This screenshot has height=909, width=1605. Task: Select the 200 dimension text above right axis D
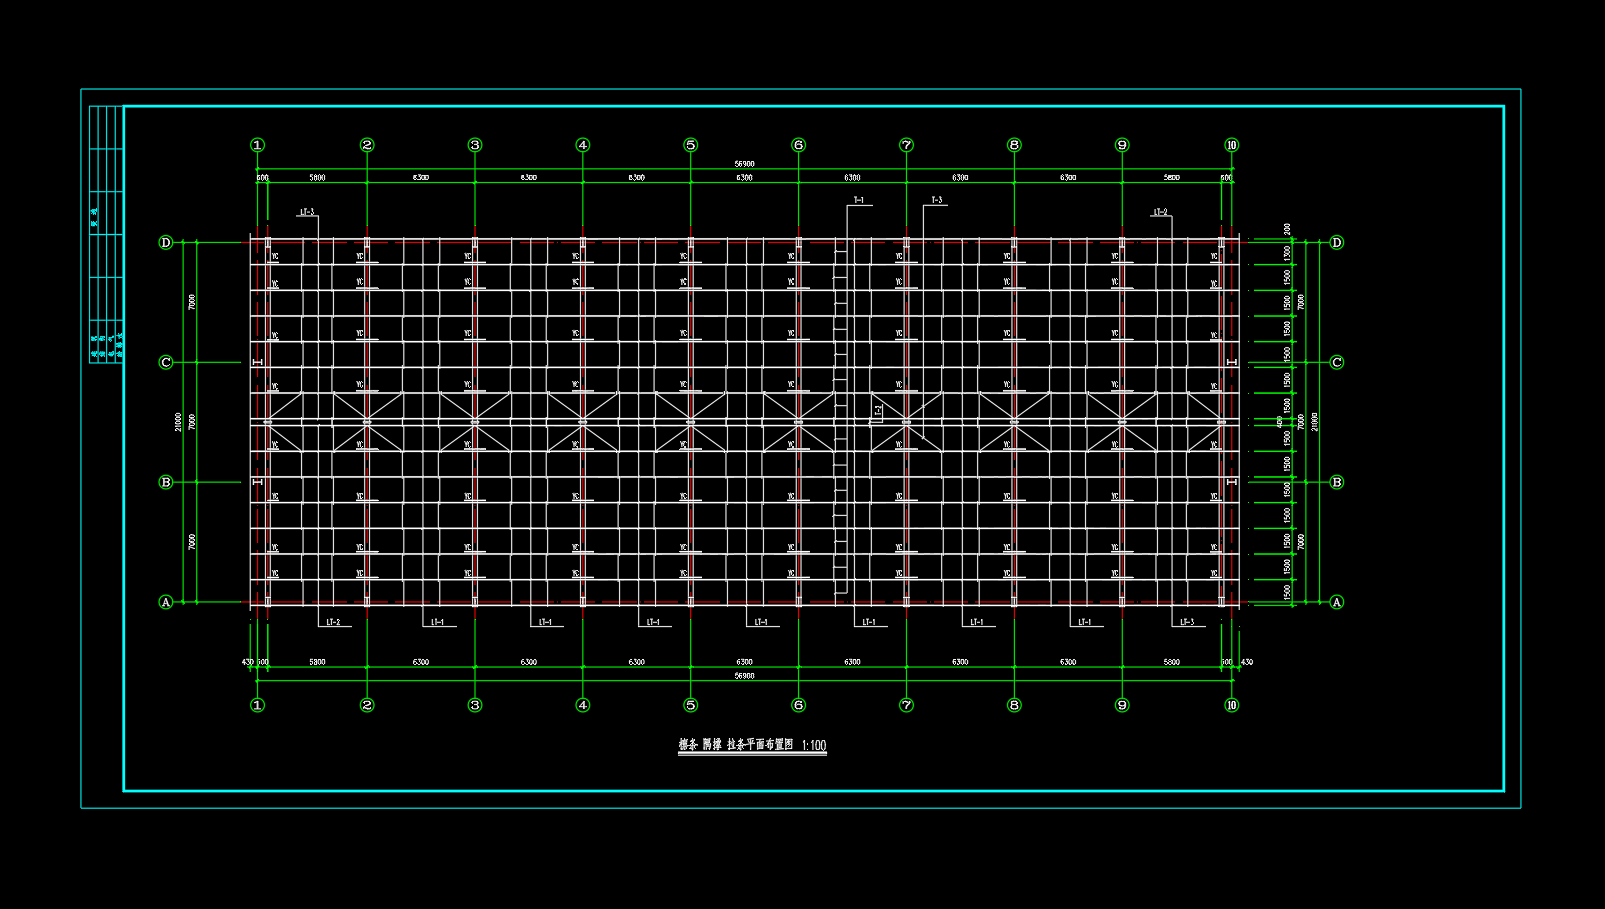click(1287, 229)
